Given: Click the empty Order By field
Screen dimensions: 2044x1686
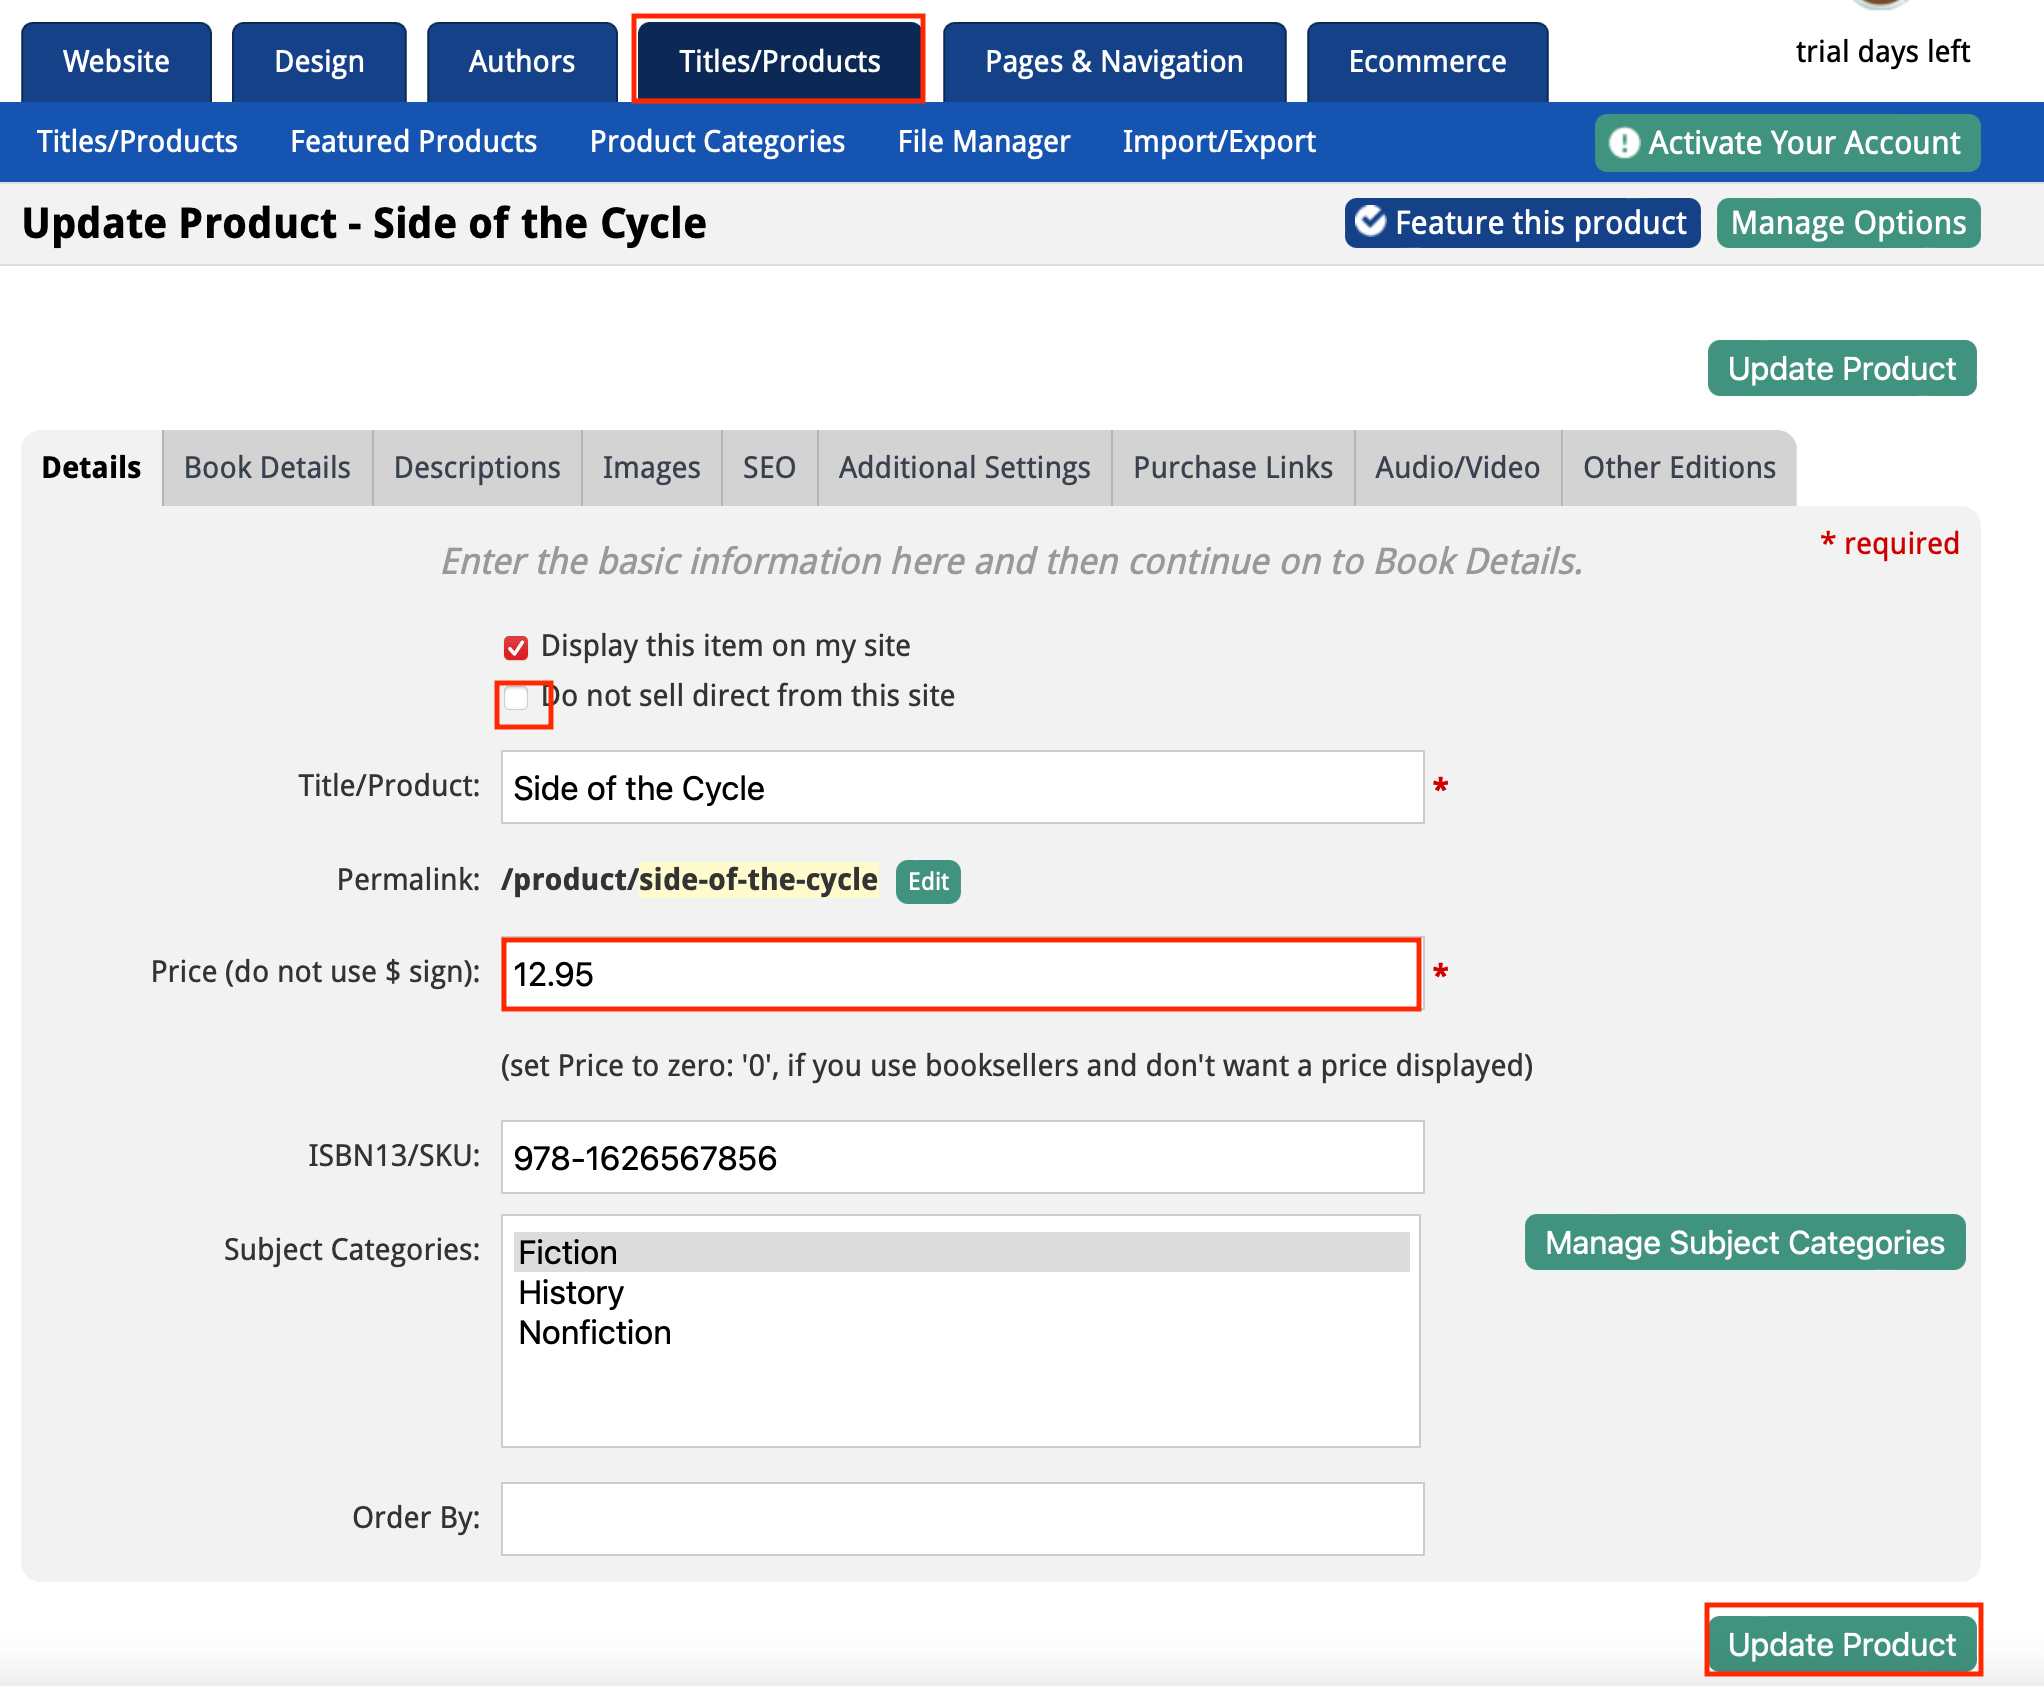Looking at the screenshot, I should pyautogui.click(x=960, y=1518).
